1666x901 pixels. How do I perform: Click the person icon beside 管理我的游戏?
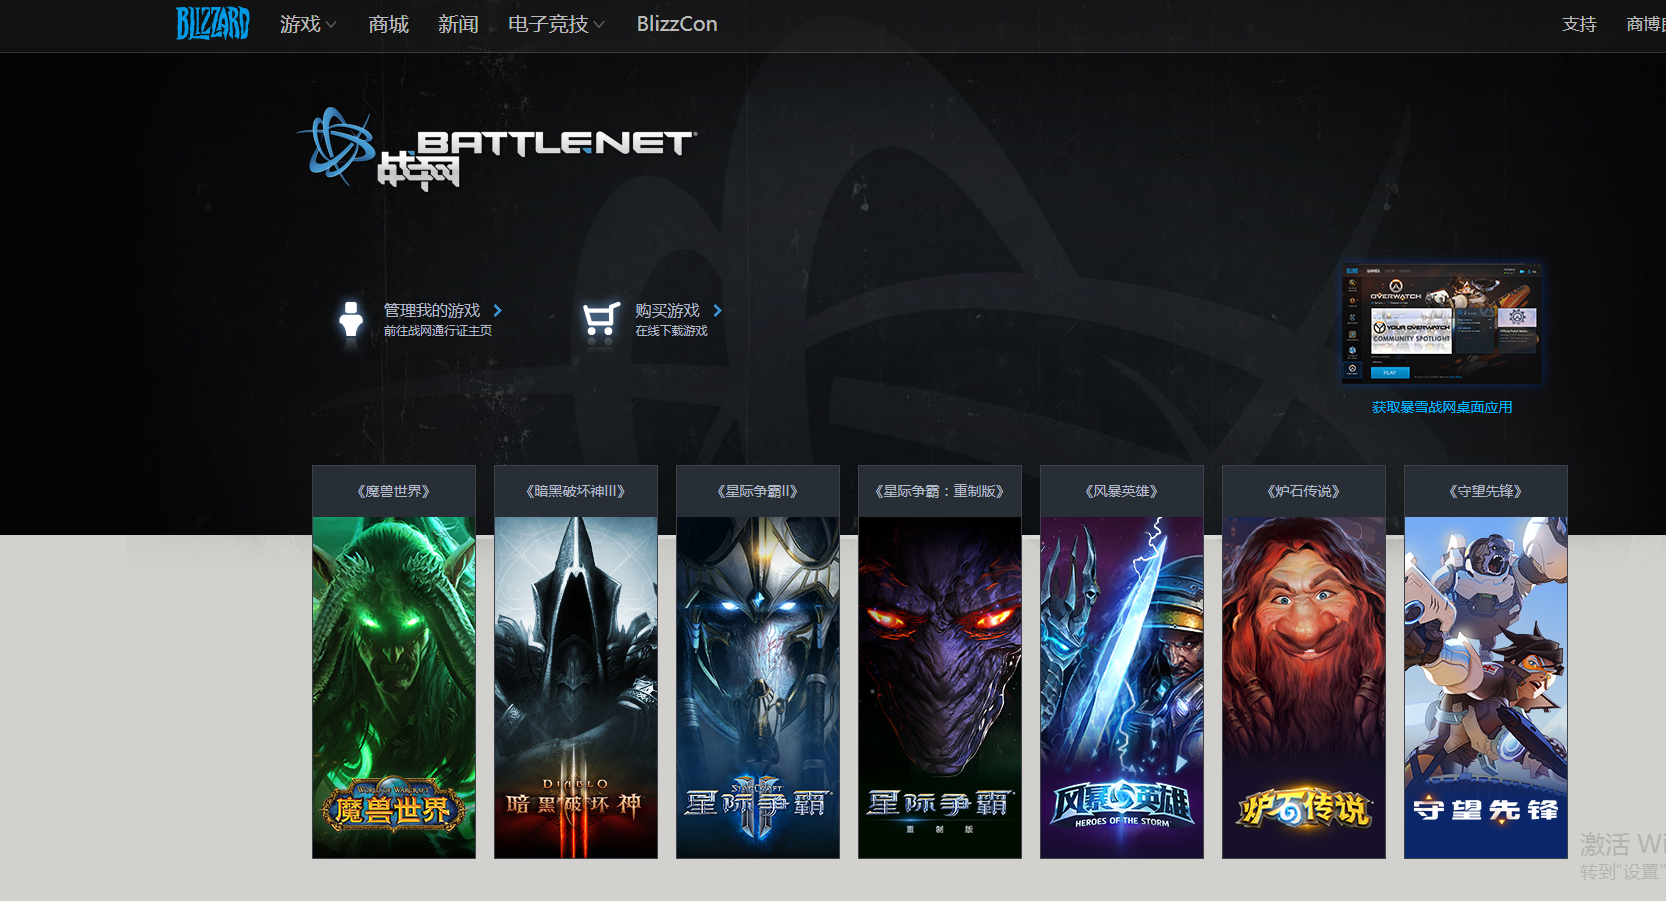coord(351,320)
